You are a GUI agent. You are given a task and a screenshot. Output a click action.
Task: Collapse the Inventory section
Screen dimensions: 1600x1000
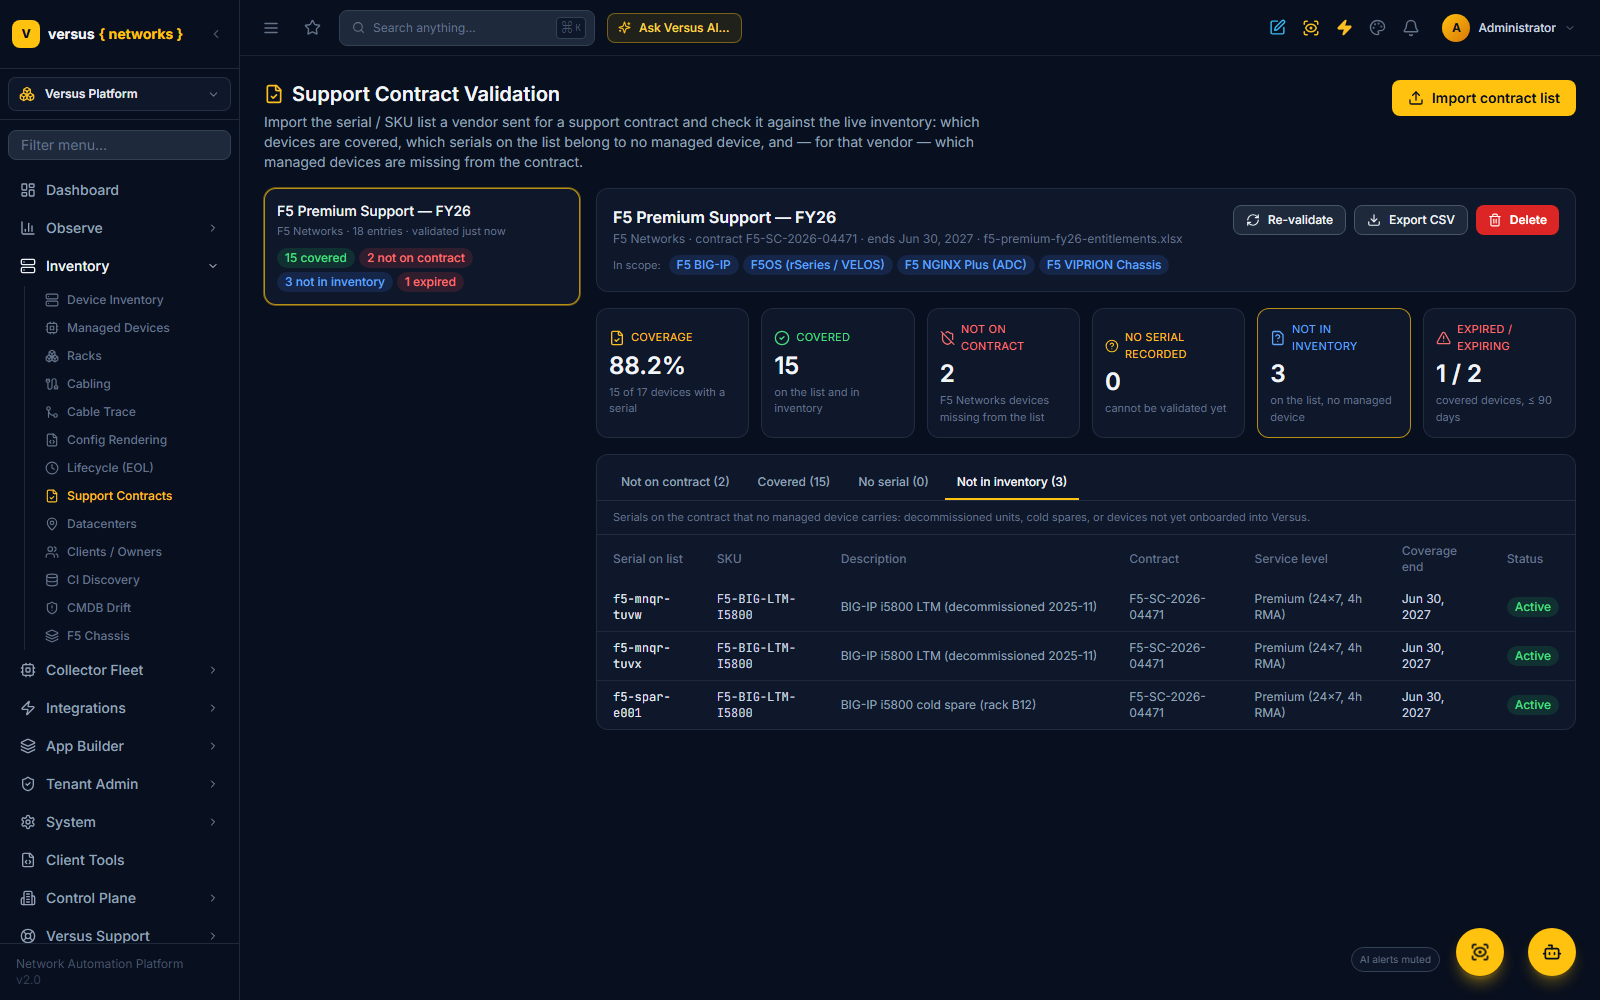point(119,266)
